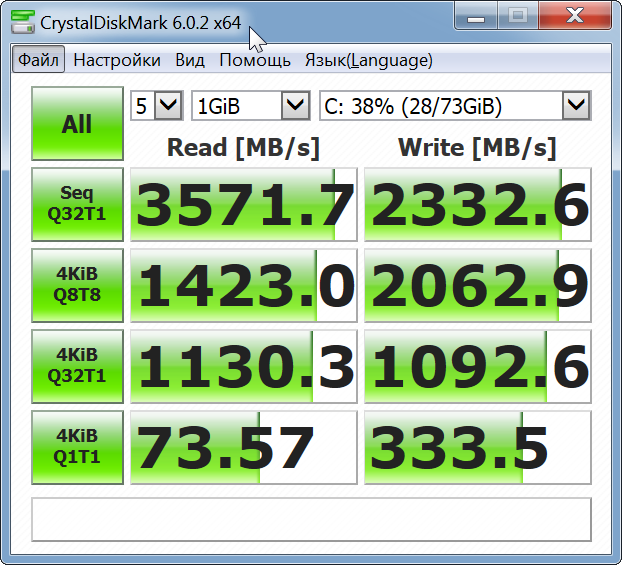Click the Seq Q32T1 read result 3571.7
This screenshot has width=622, height=565.
[244, 204]
